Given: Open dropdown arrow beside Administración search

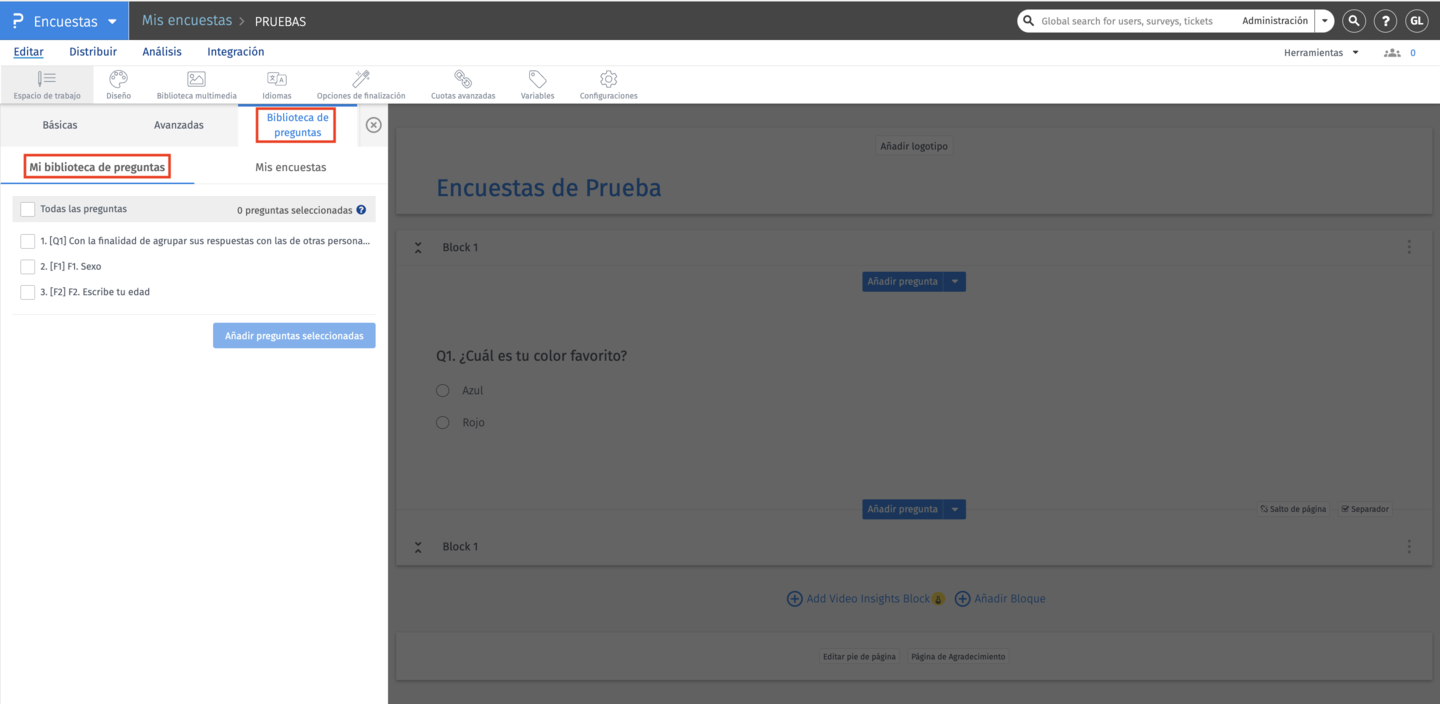Looking at the screenshot, I should pos(1324,21).
